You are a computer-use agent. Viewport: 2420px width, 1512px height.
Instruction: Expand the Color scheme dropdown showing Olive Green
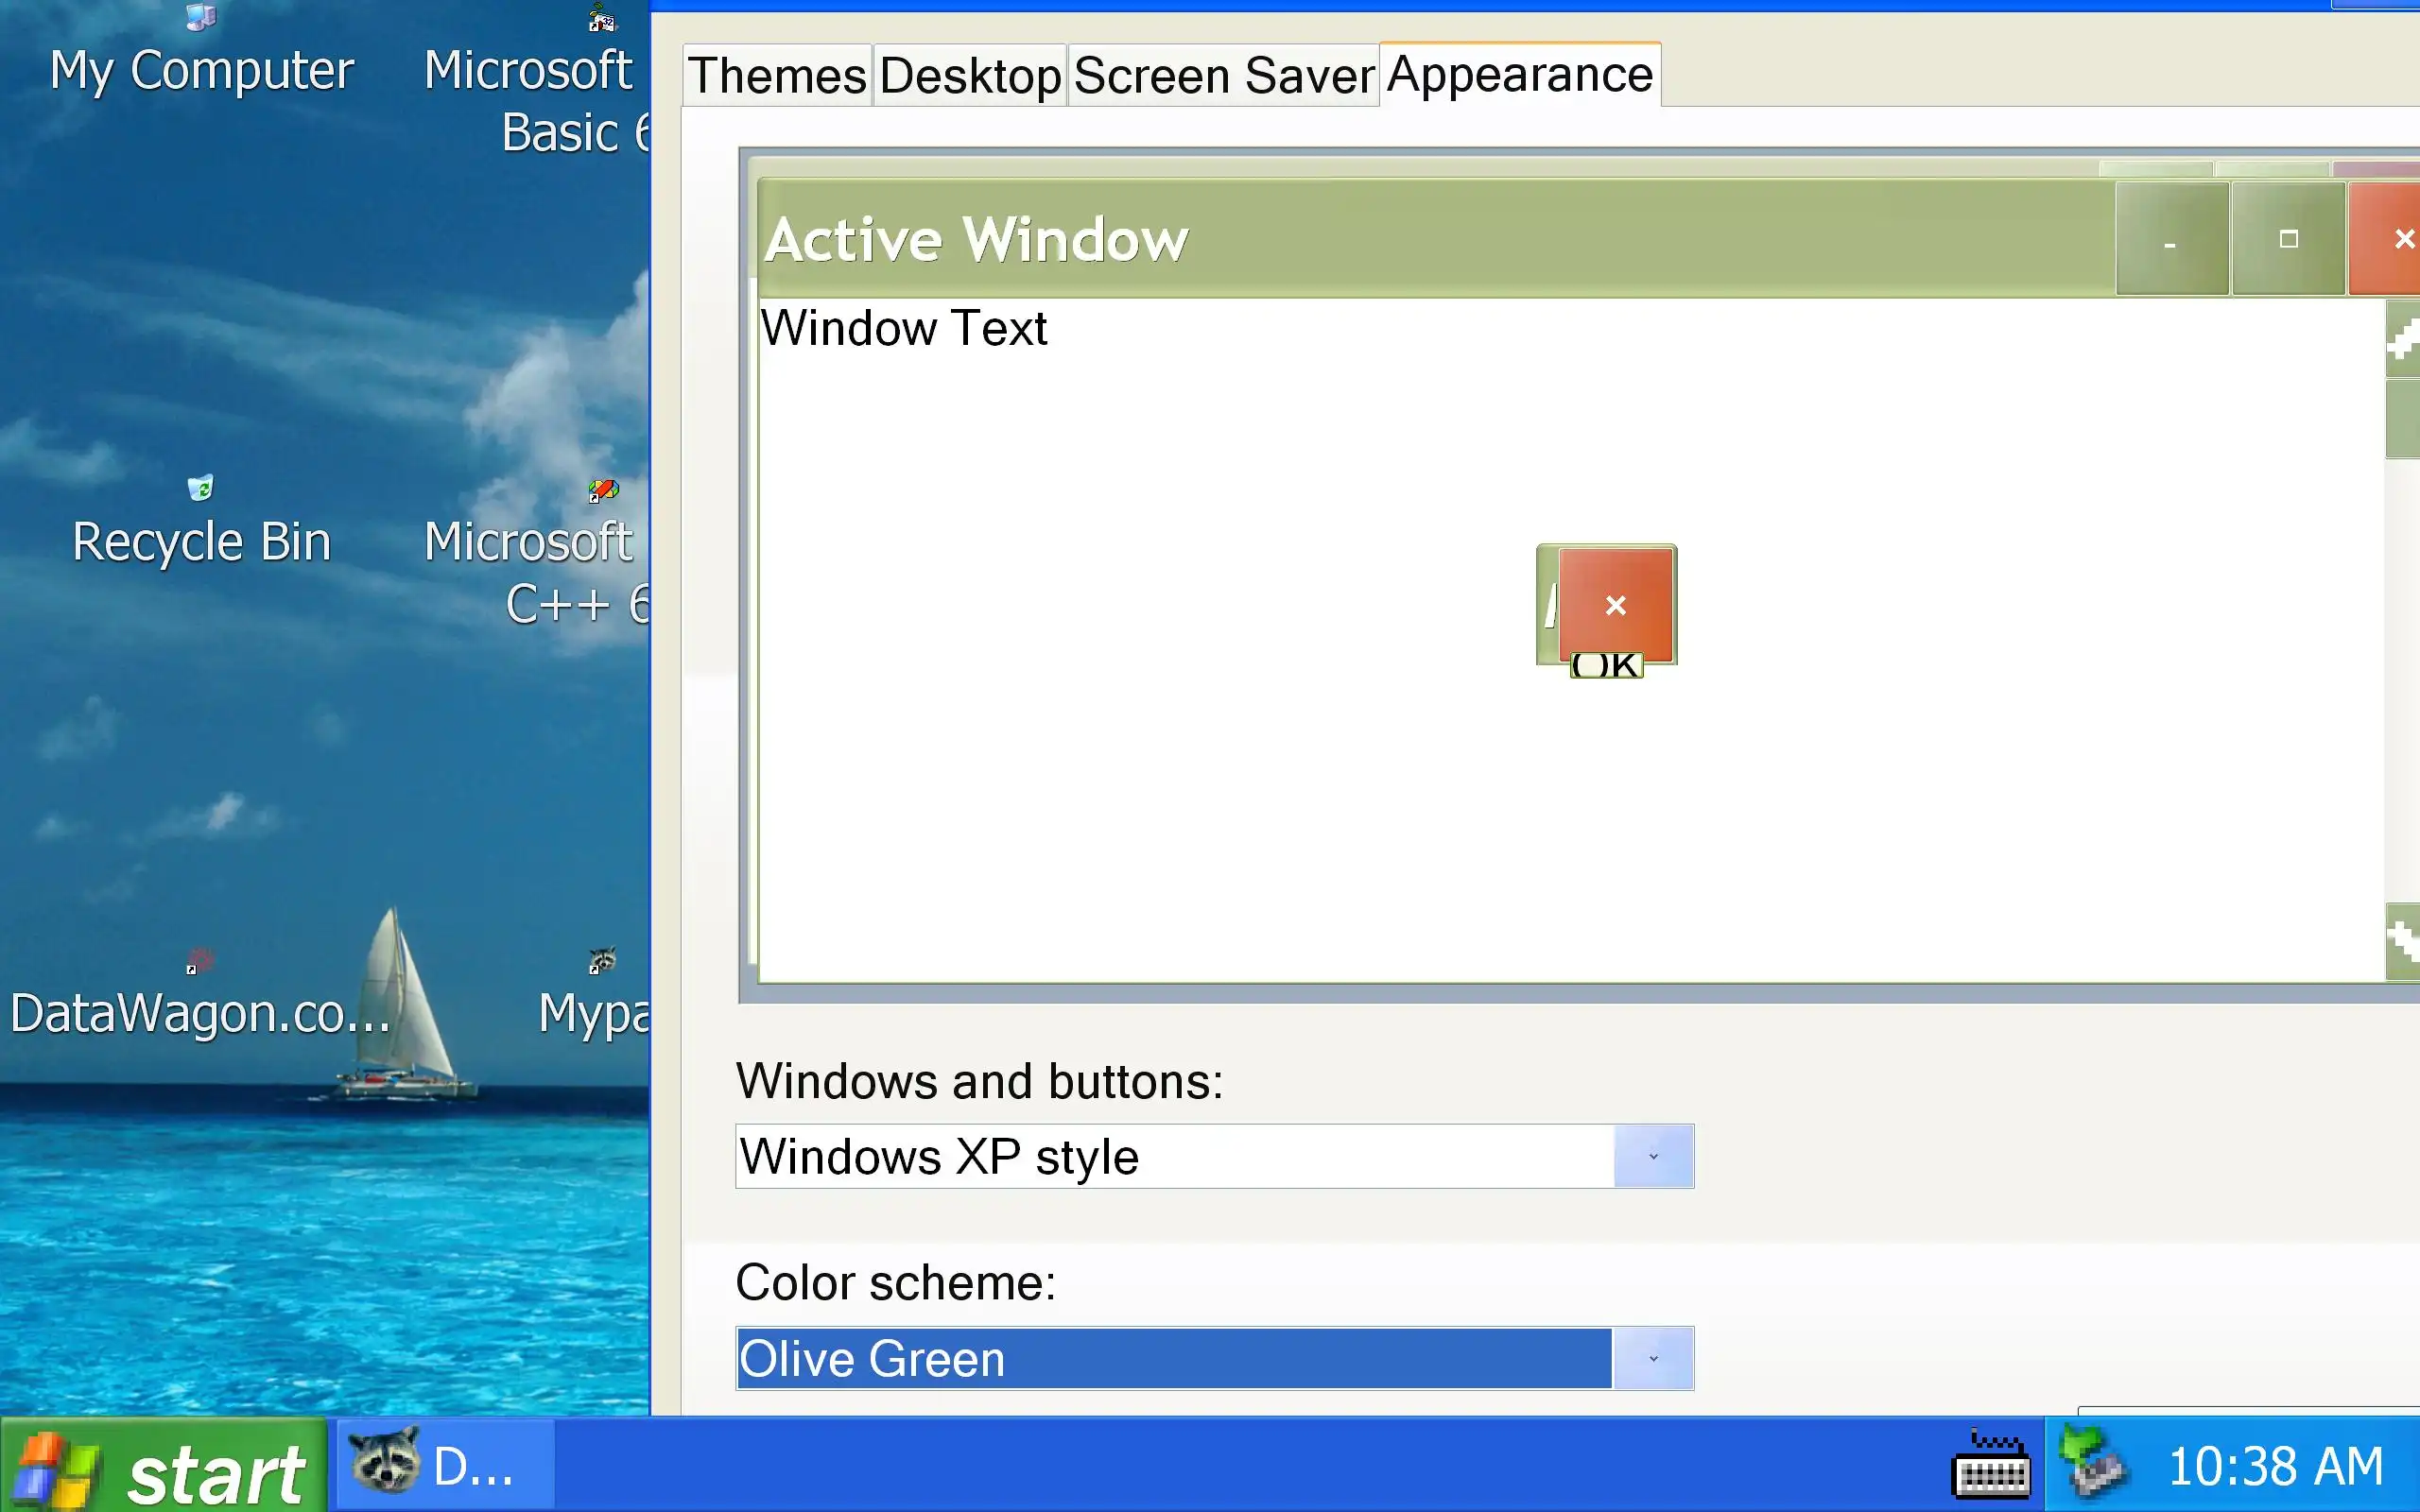click(1652, 1359)
